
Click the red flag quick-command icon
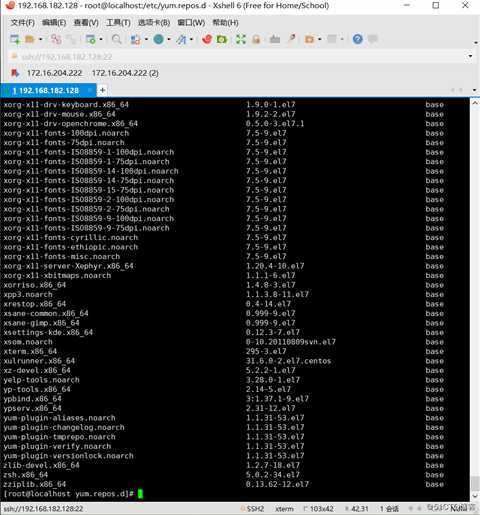tap(15, 73)
